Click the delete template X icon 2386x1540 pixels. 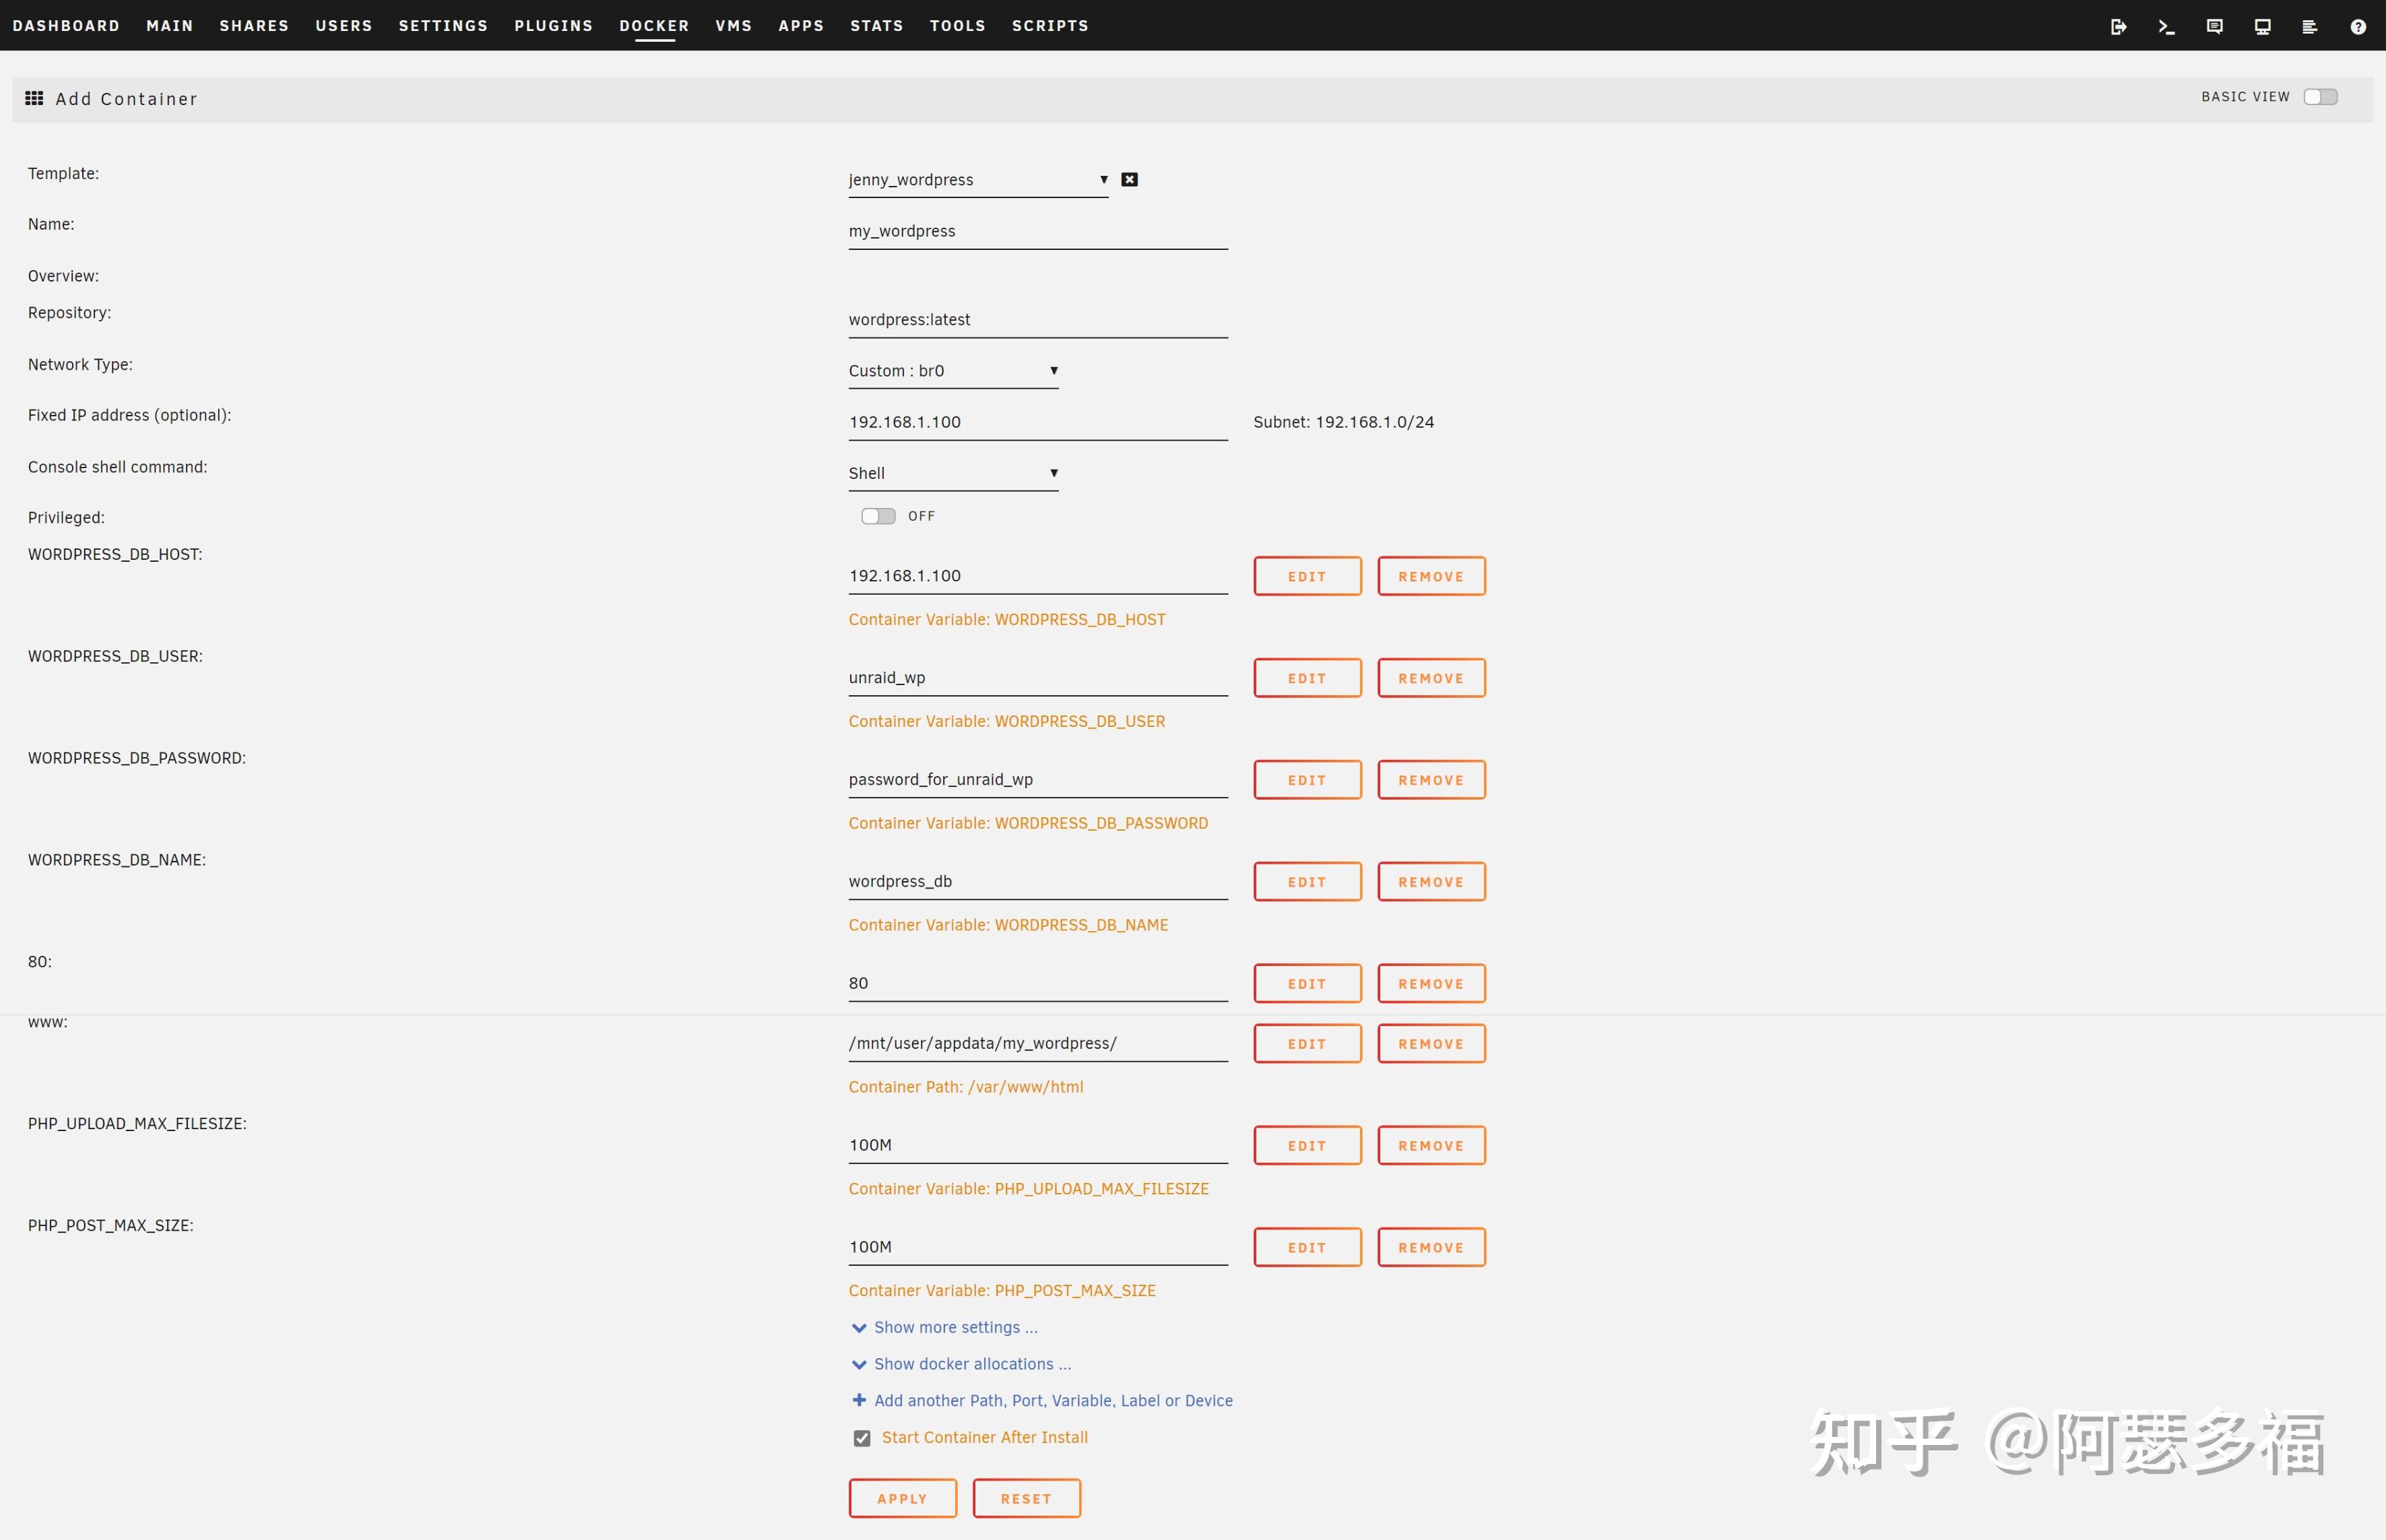tap(1129, 179)
